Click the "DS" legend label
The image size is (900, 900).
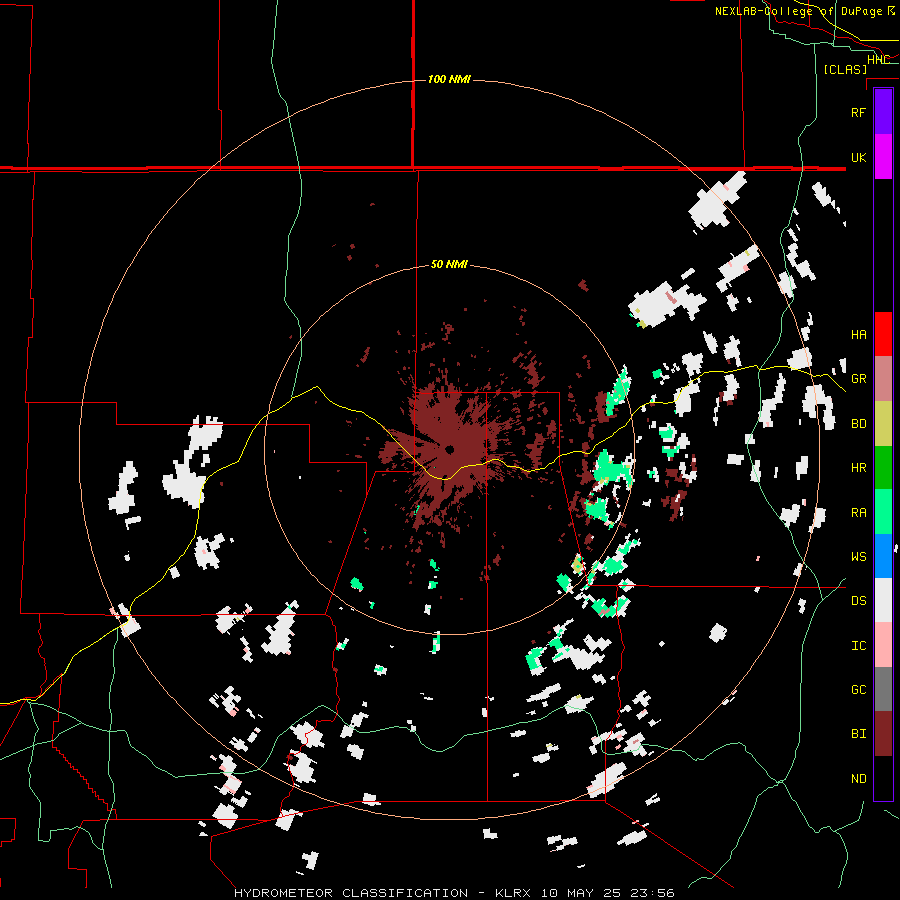tap(858, 601)
